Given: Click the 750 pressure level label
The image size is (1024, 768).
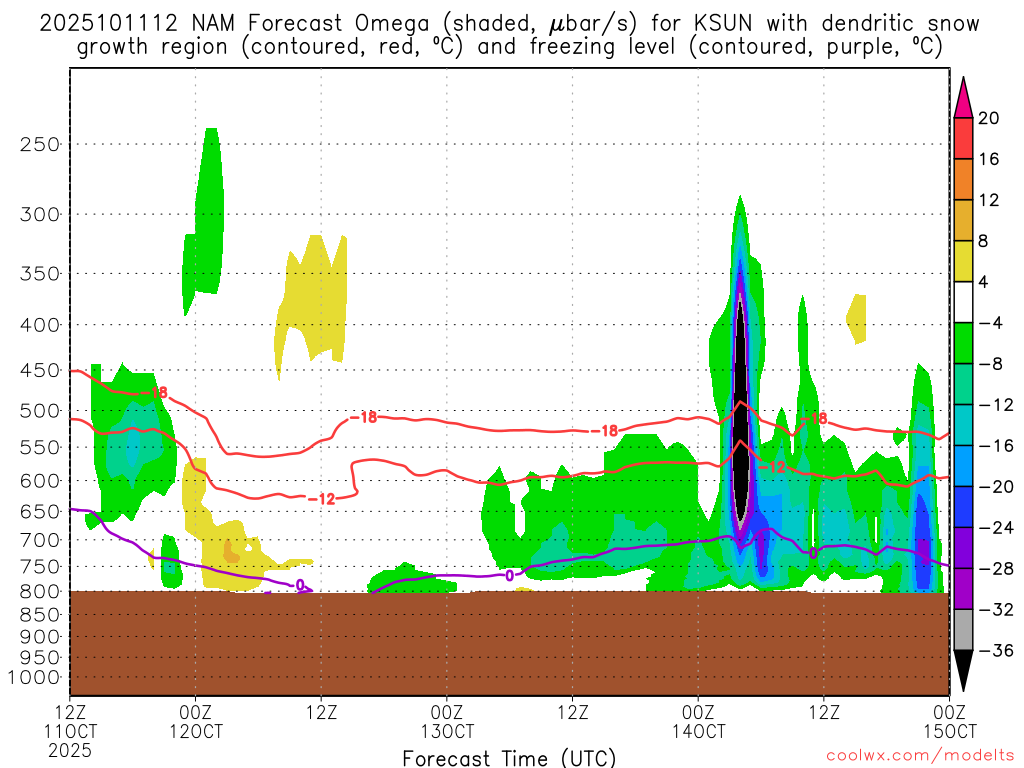Looking at the screenshot, I should (40, 567).
